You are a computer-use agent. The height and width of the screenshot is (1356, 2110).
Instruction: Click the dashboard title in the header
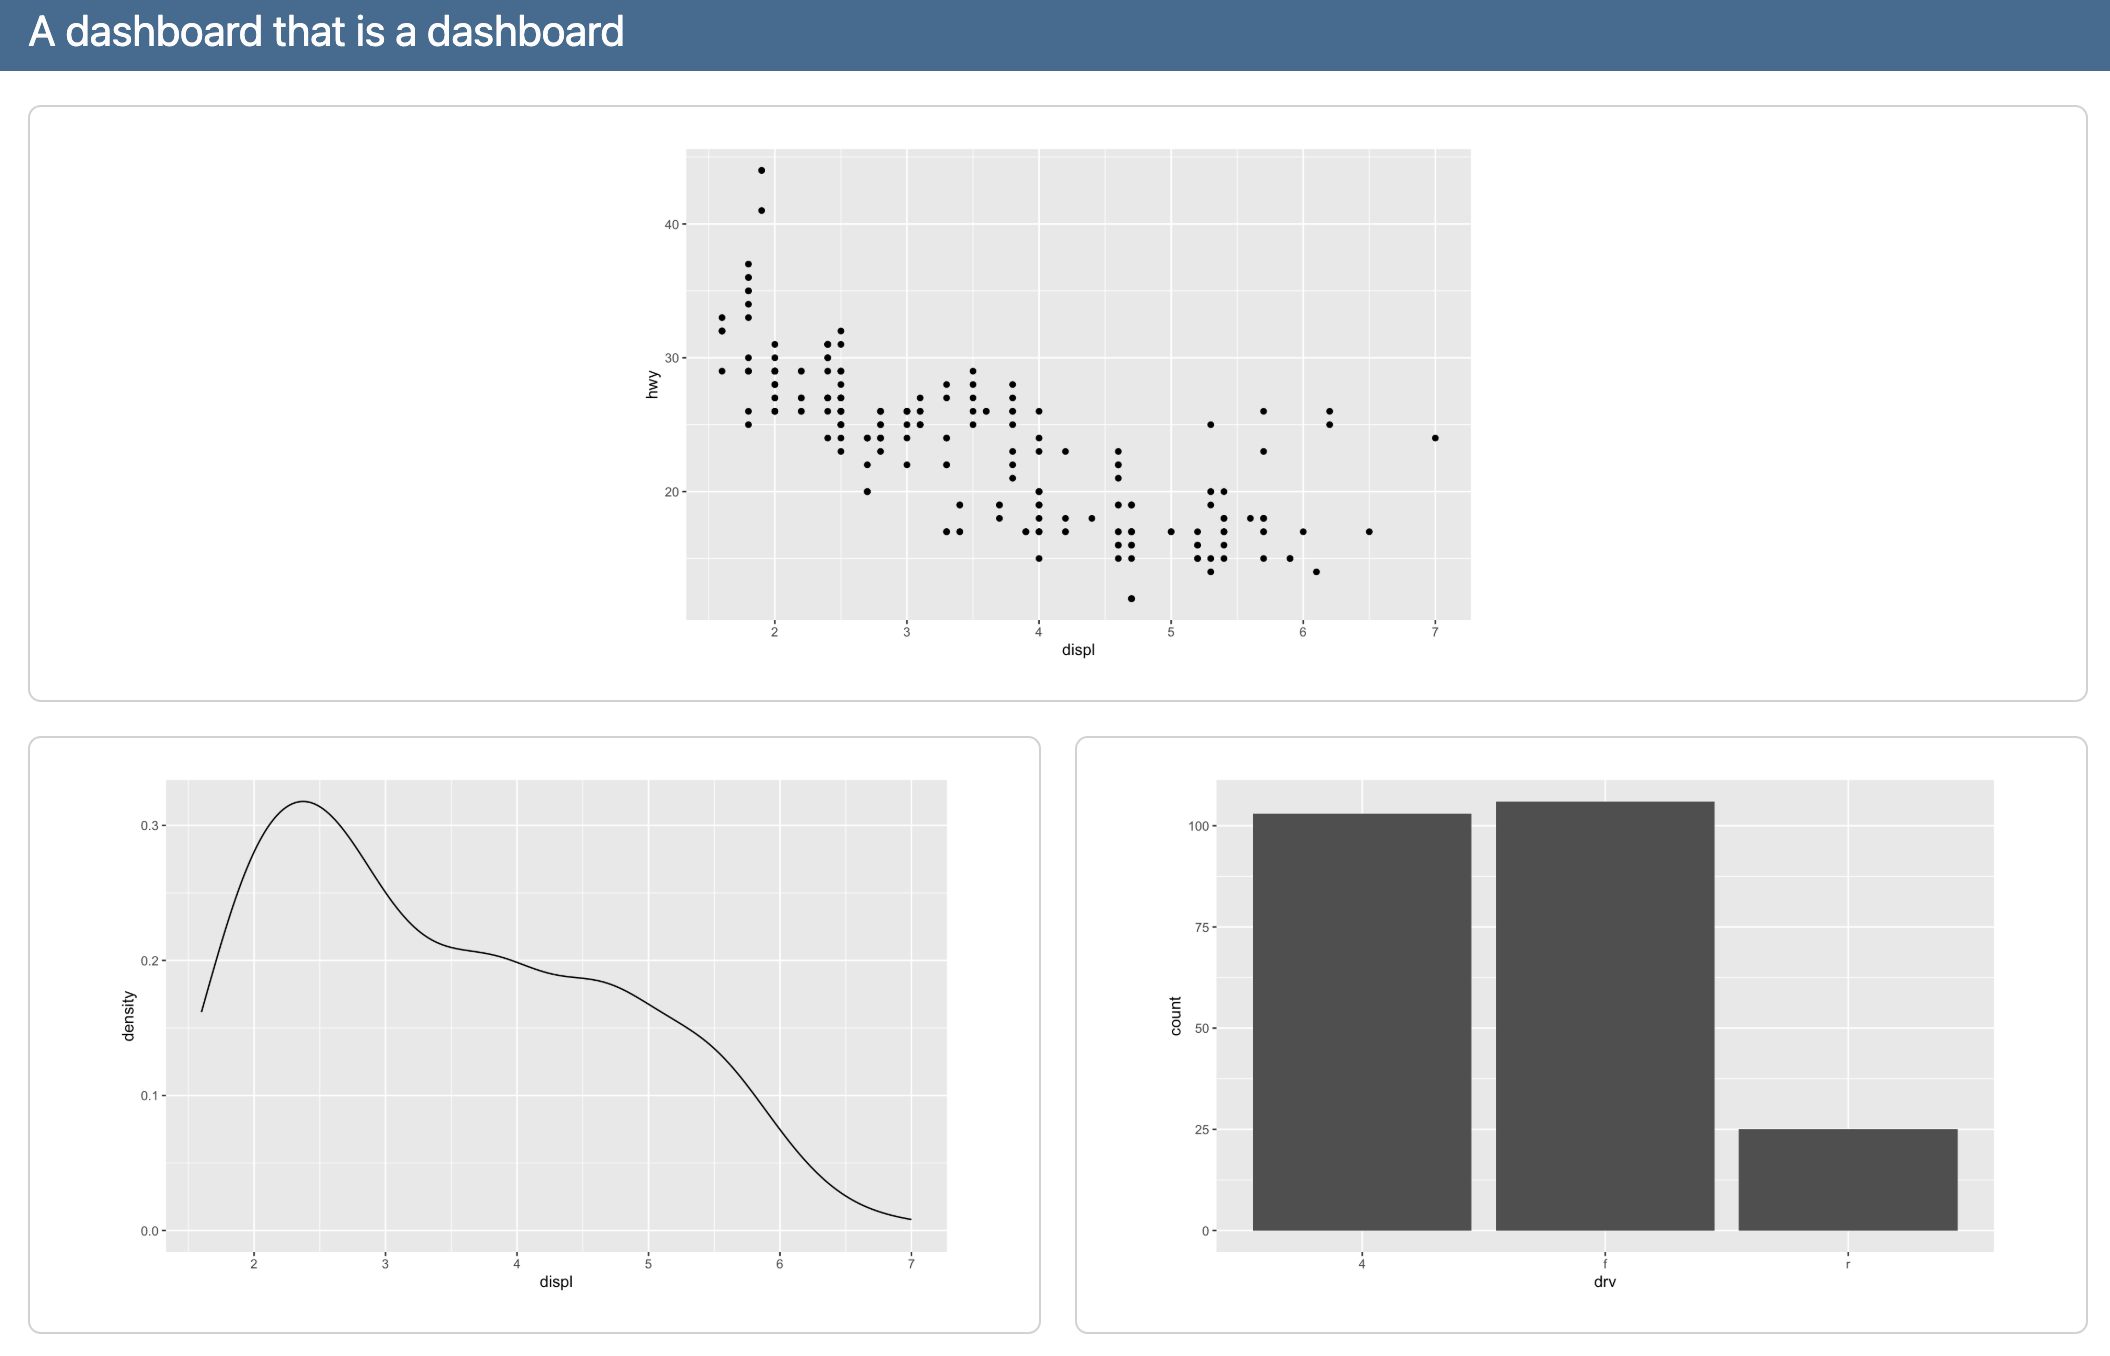[326, 32]
